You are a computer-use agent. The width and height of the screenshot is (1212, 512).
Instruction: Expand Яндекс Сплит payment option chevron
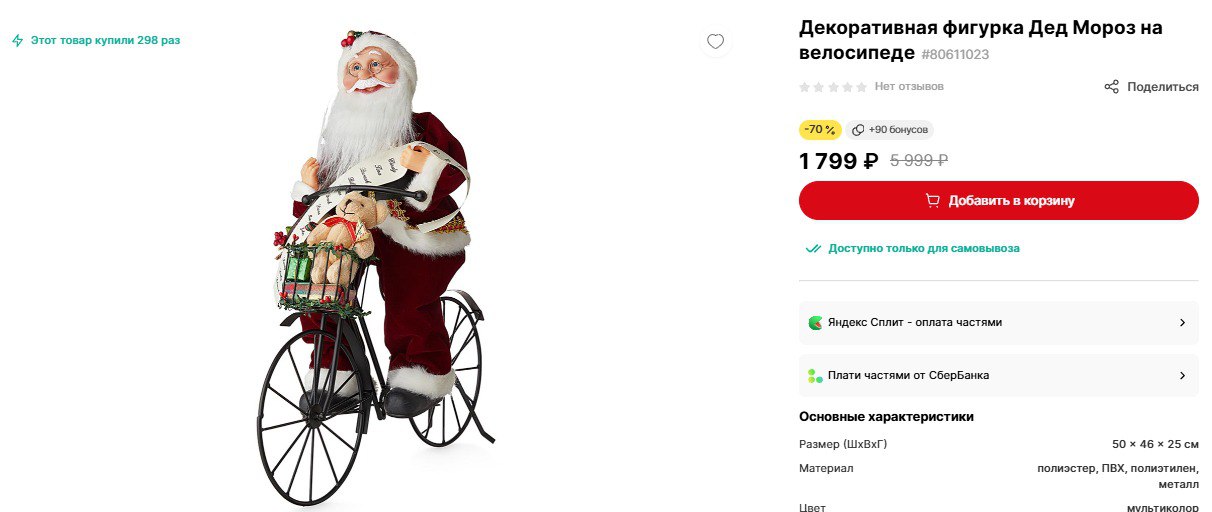pos(1182,323)
